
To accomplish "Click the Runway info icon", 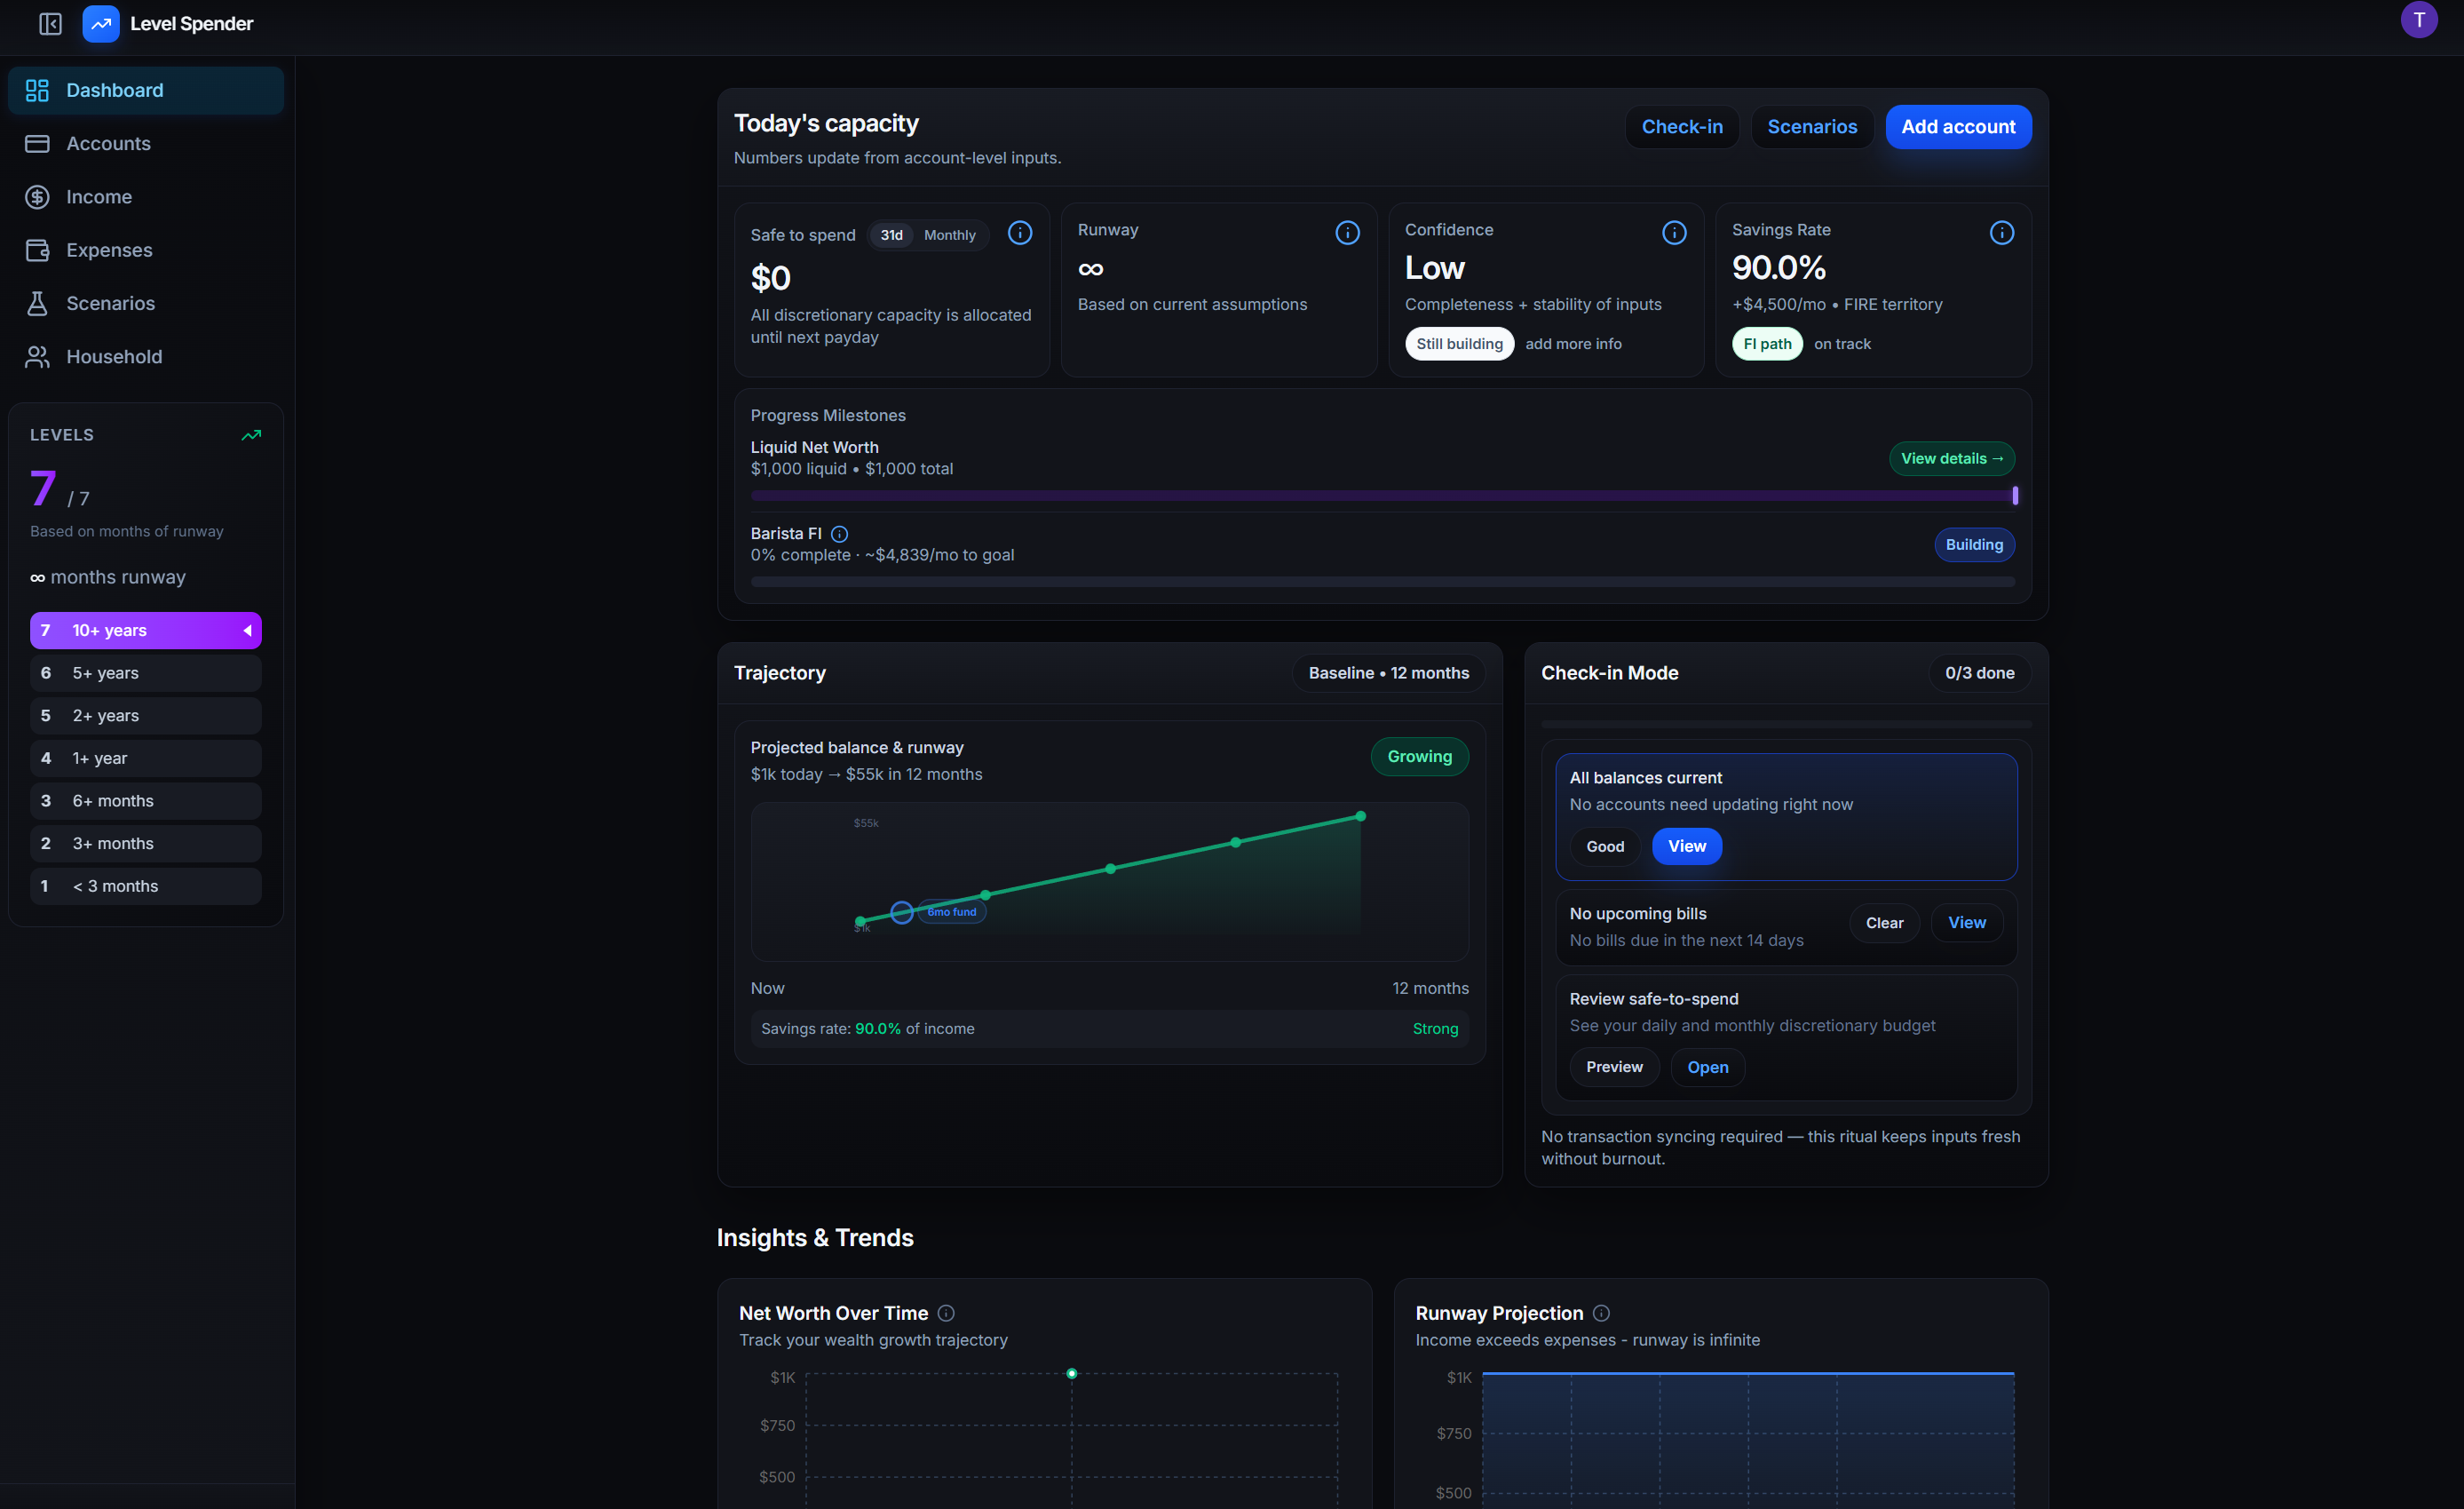I will 1347,232.
